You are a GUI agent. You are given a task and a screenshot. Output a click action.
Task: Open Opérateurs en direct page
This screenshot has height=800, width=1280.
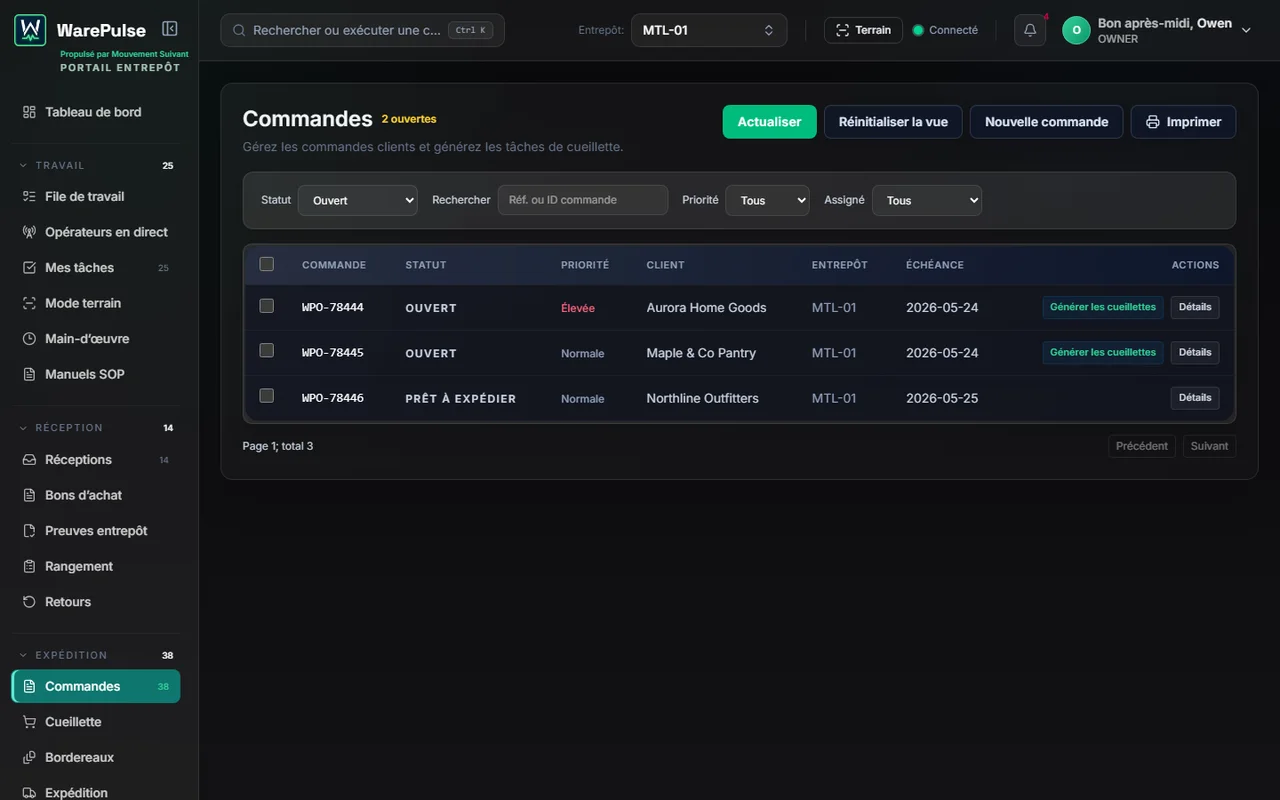[96, 232]
